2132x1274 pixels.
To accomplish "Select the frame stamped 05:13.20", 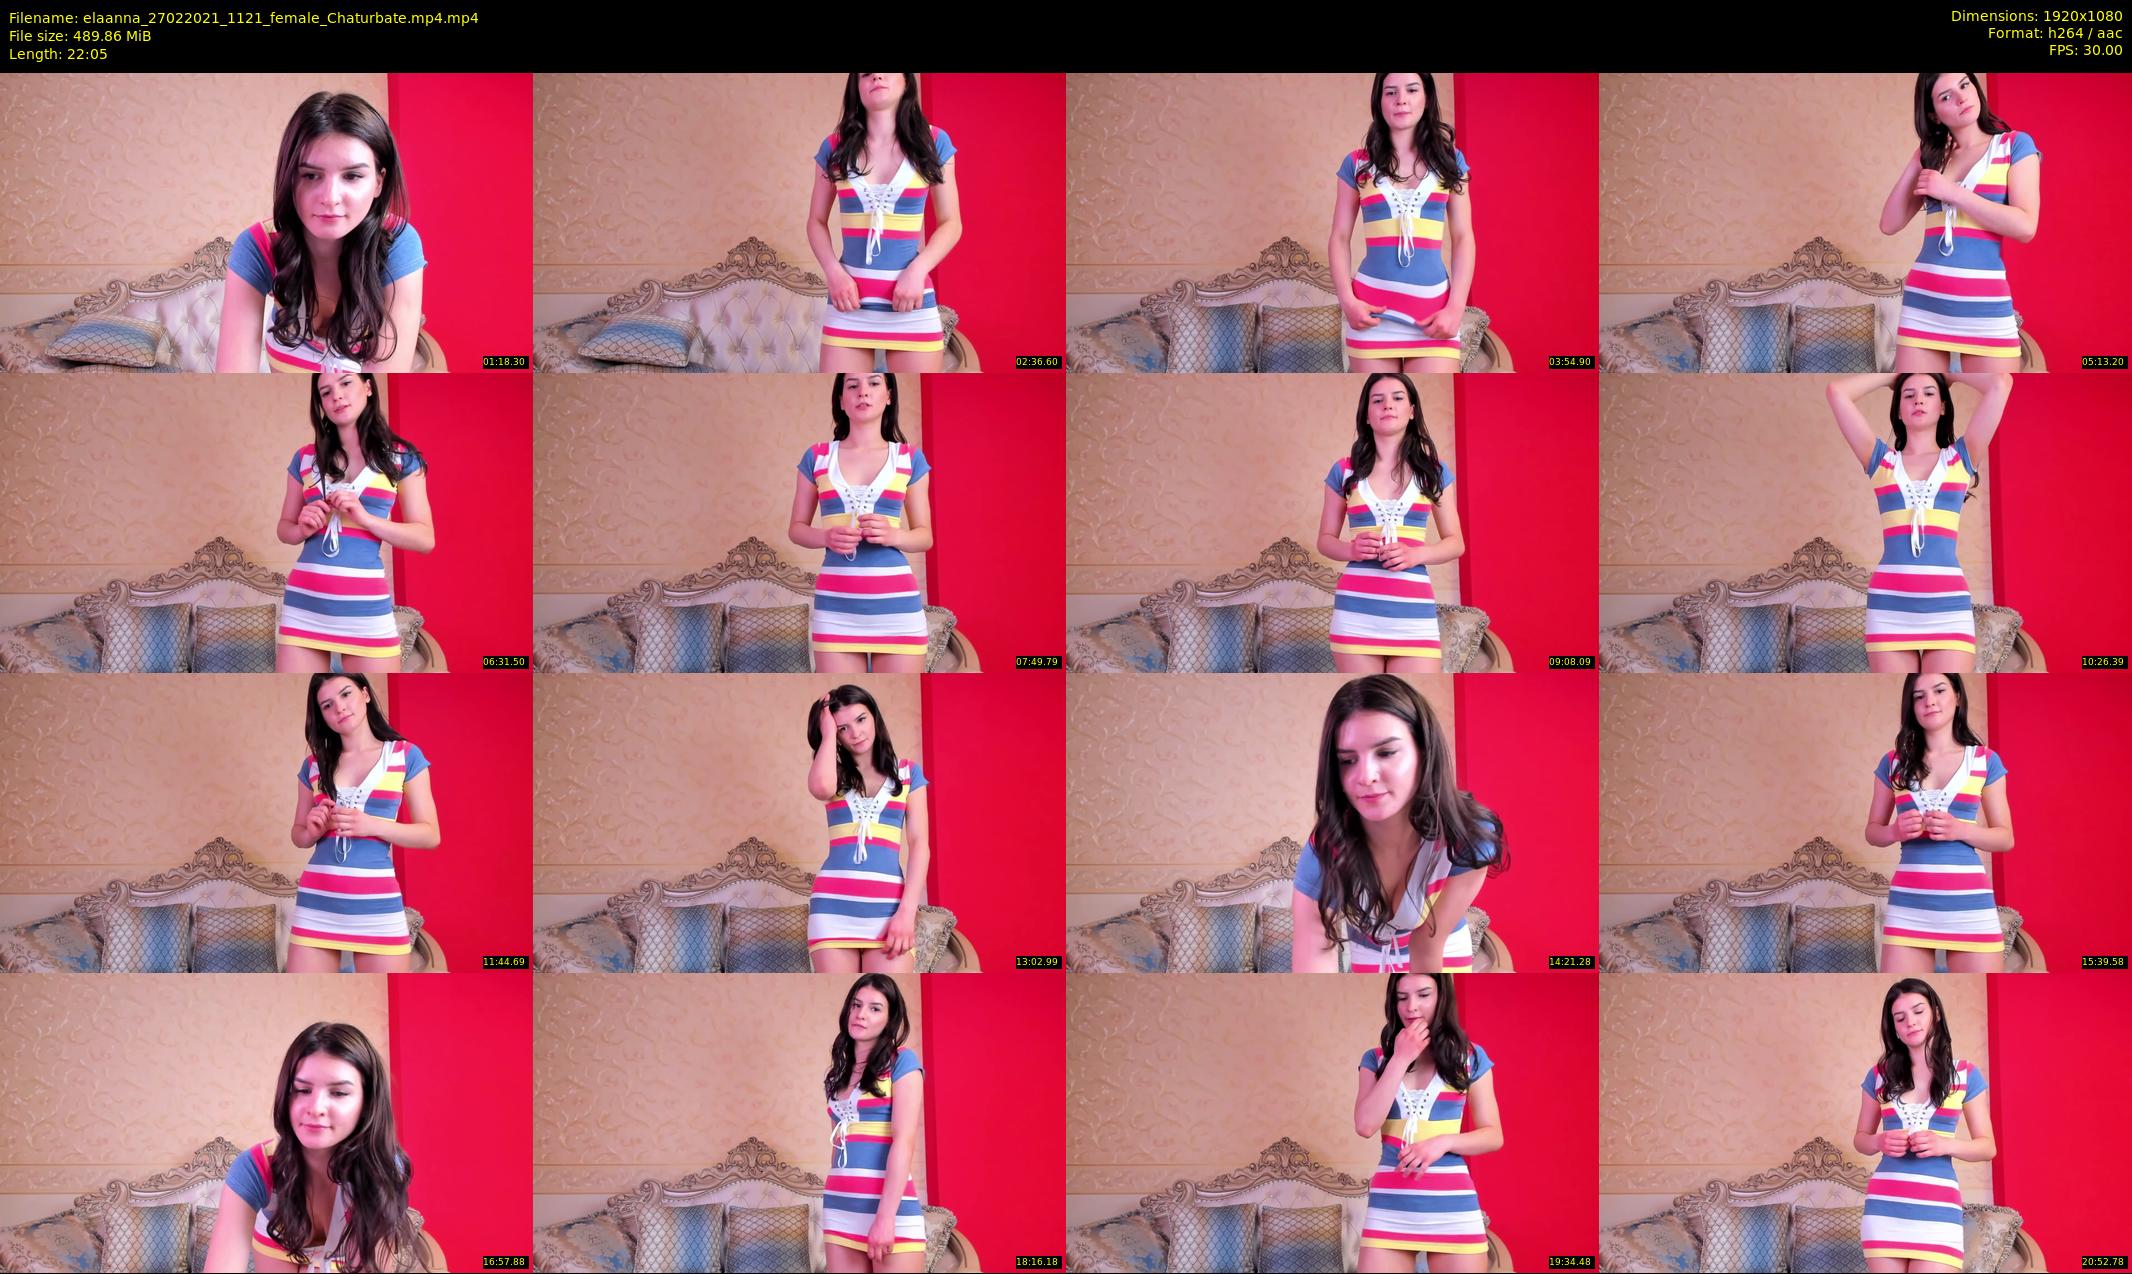I will pyautogui.click(x=1865, y=222).
